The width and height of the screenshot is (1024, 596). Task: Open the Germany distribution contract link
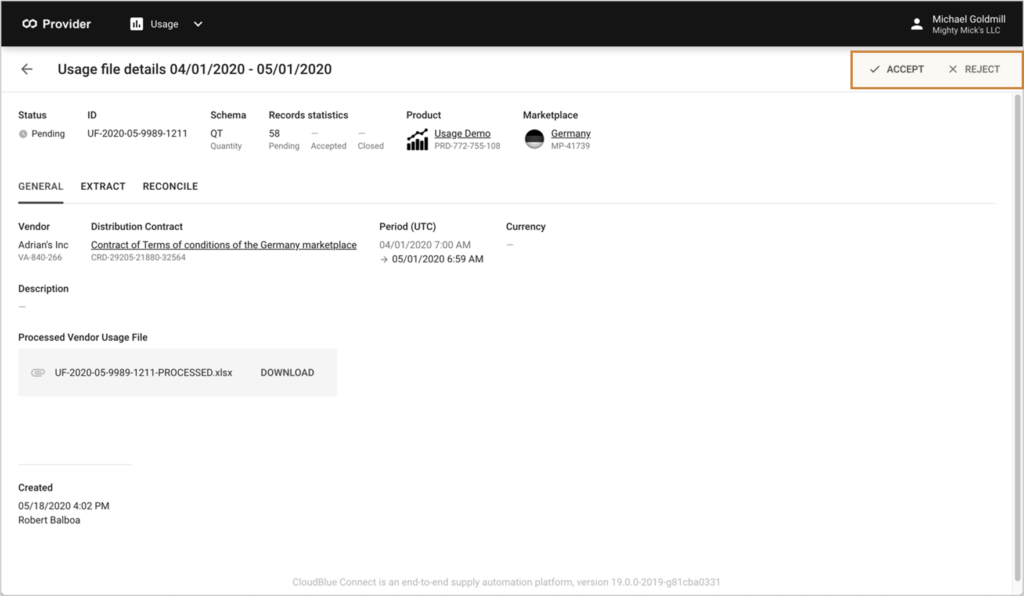[x=223, y=245]
